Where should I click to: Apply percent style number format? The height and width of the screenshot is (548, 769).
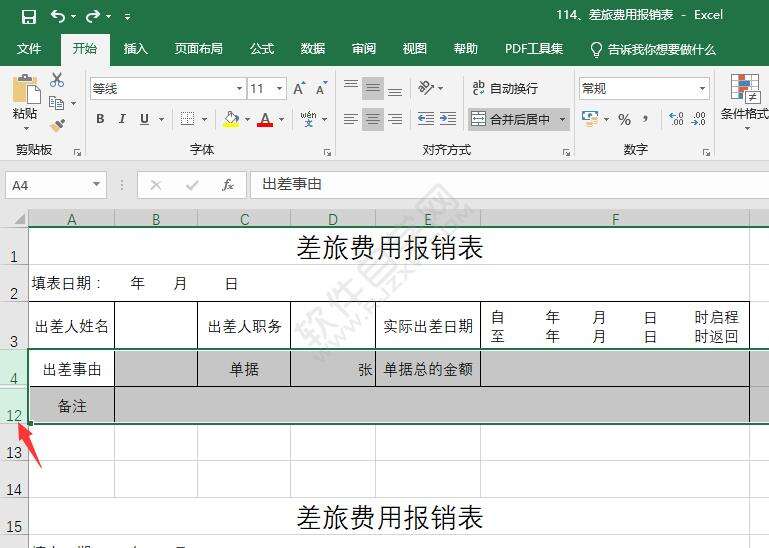coord(624,119)
